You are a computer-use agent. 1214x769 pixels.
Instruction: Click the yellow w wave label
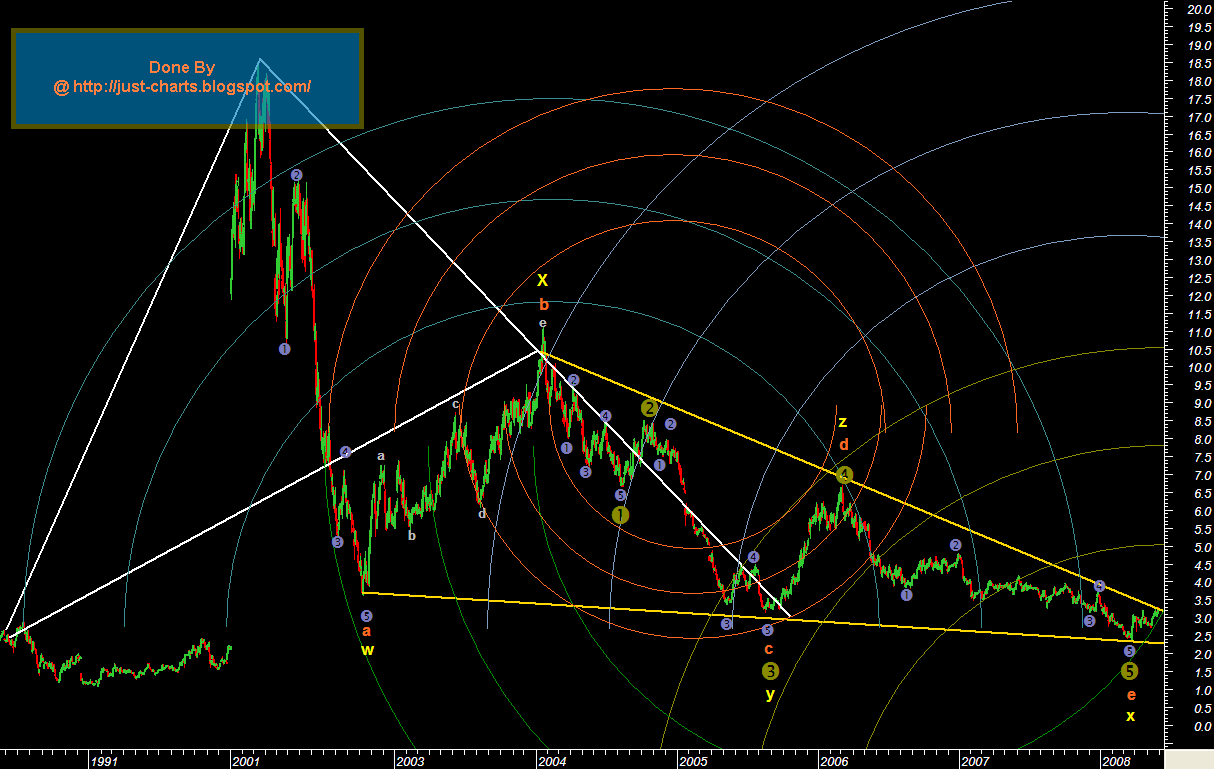[x=367, y=650]
